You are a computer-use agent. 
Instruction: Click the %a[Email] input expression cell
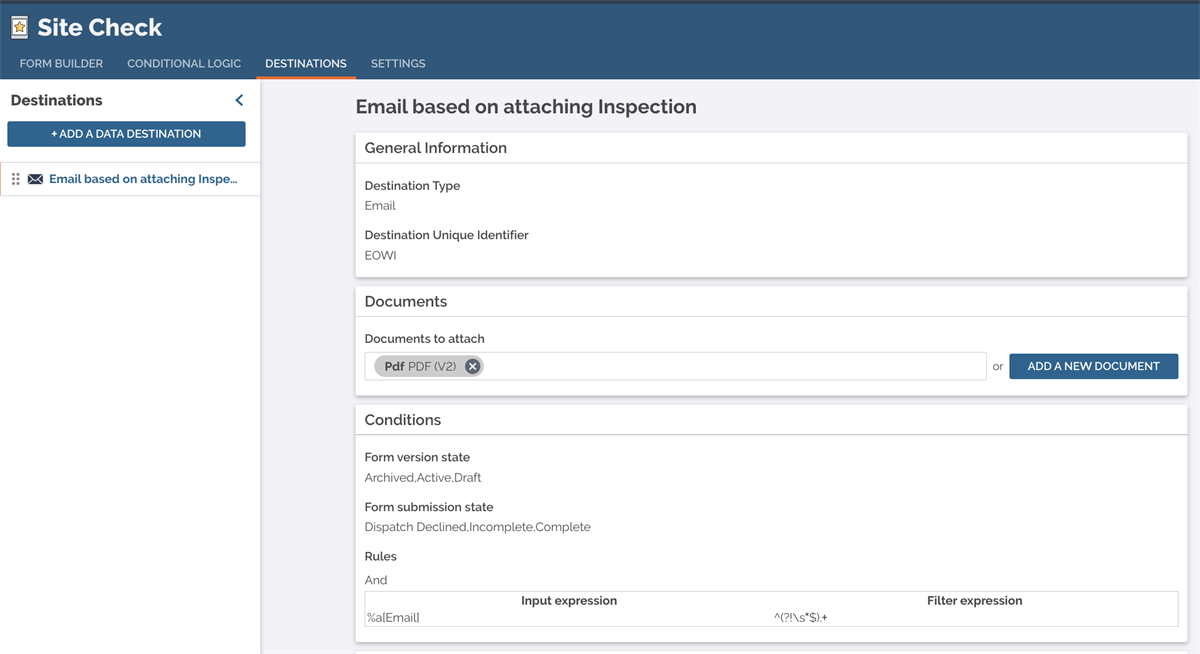point(393,618)
